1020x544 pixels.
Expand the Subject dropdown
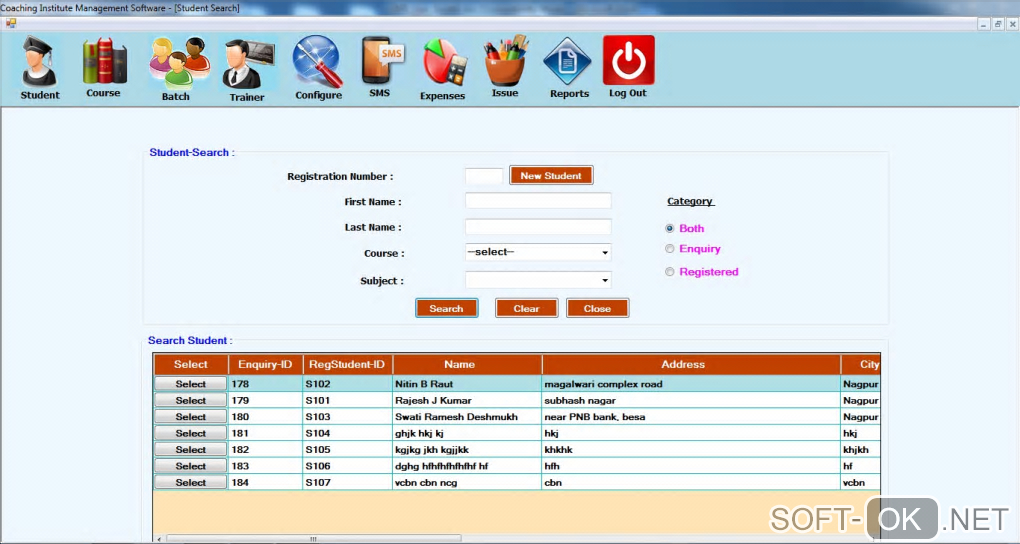[604, 280]
